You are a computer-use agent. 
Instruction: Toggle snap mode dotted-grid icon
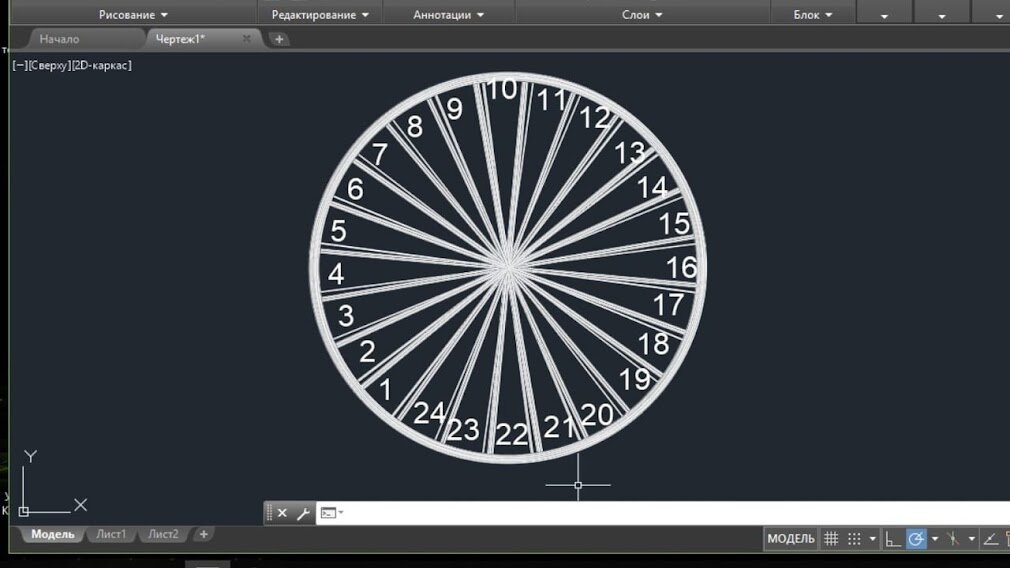tap(854, 539)
